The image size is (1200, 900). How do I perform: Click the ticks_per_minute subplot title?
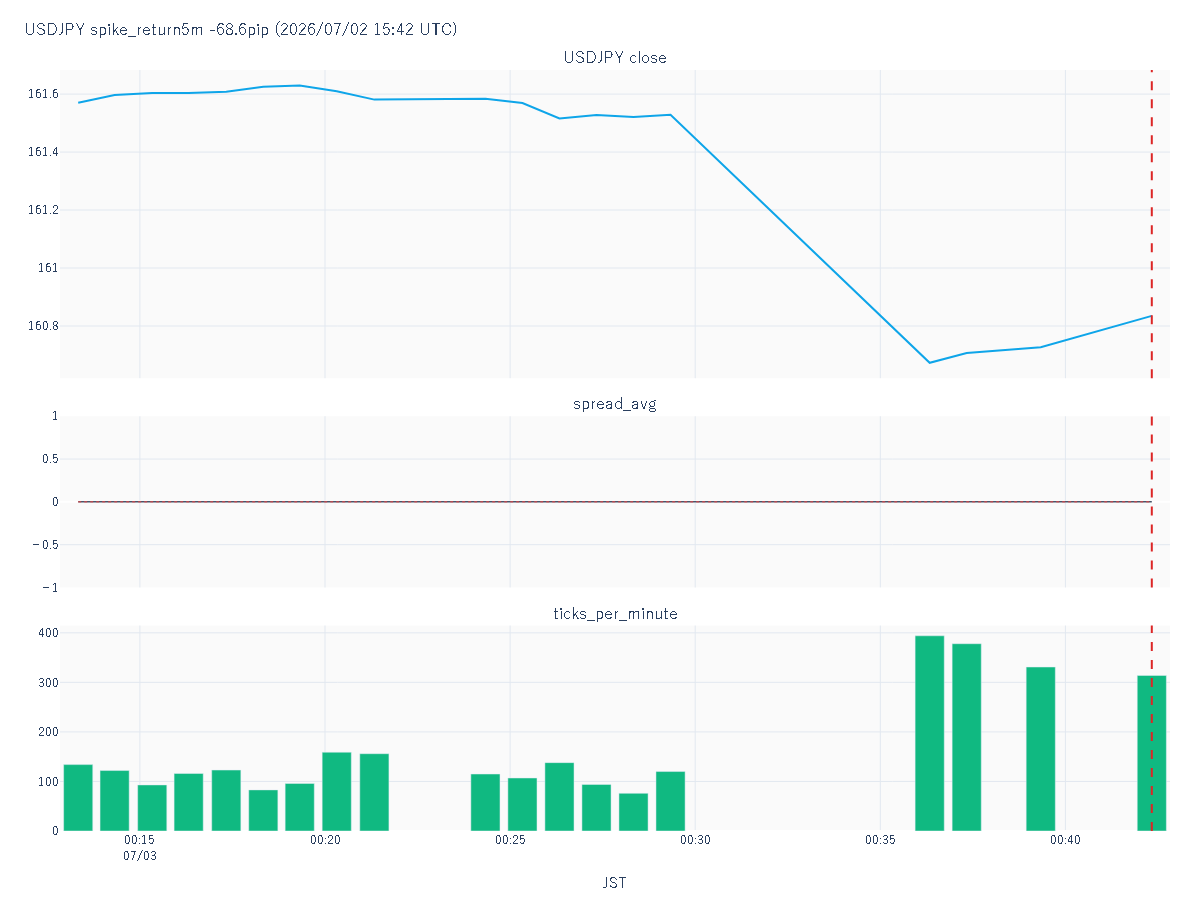tap(615, 613)
